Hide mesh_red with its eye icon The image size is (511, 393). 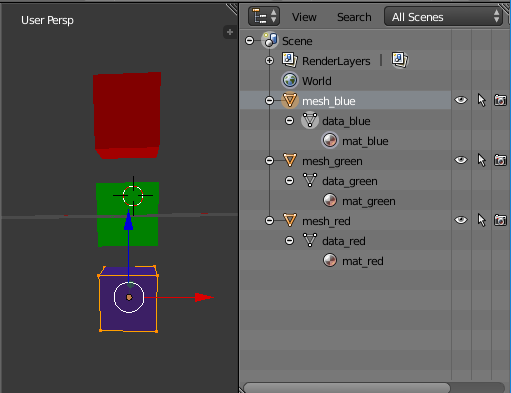461,220
